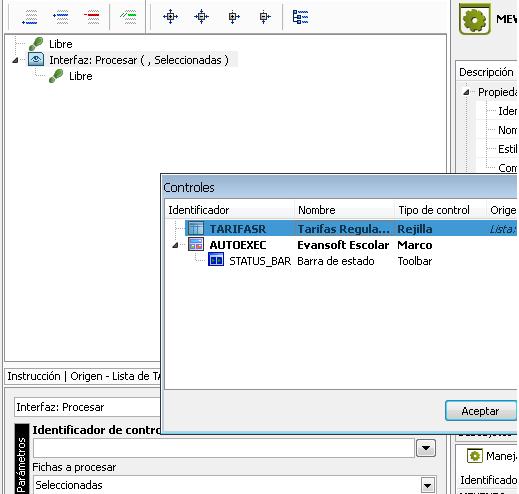Open the Identificador de control dropdown

pos(426,448)
